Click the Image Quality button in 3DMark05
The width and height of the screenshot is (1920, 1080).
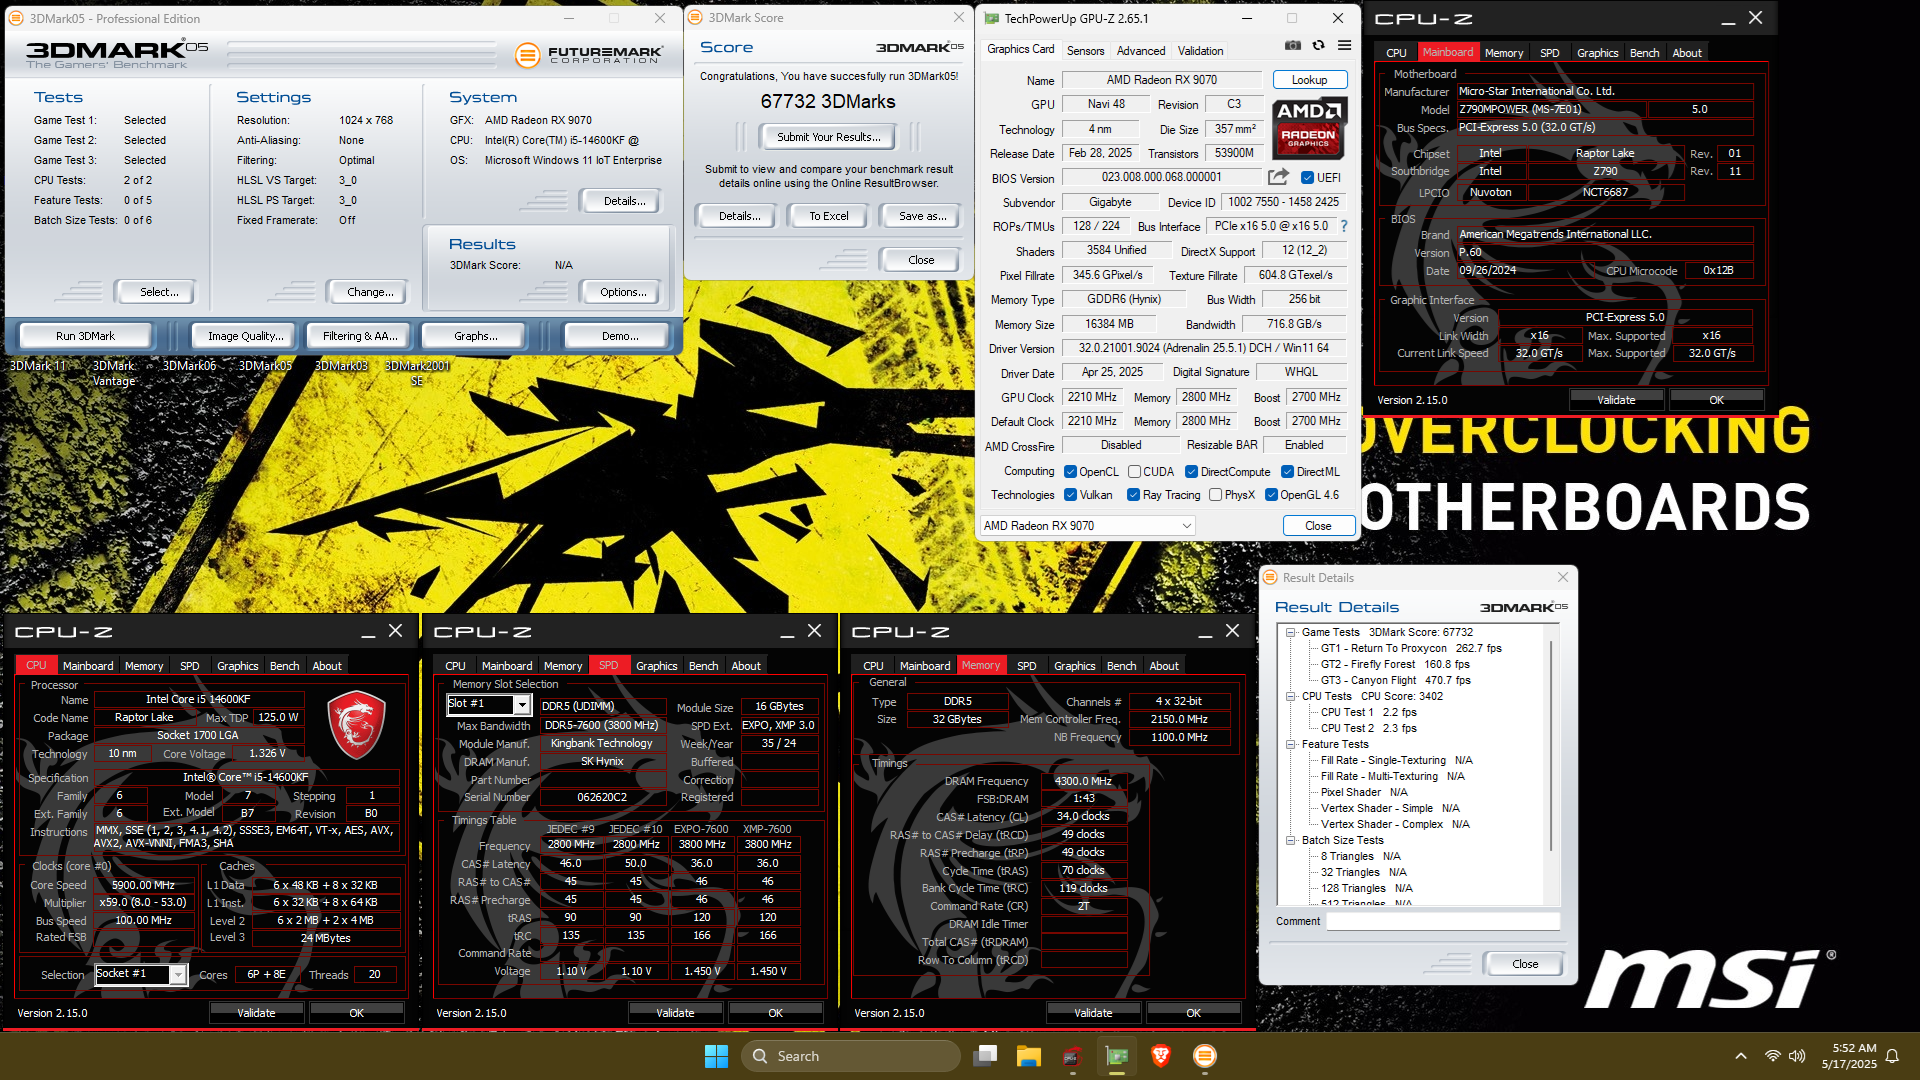tap(245, 336)
